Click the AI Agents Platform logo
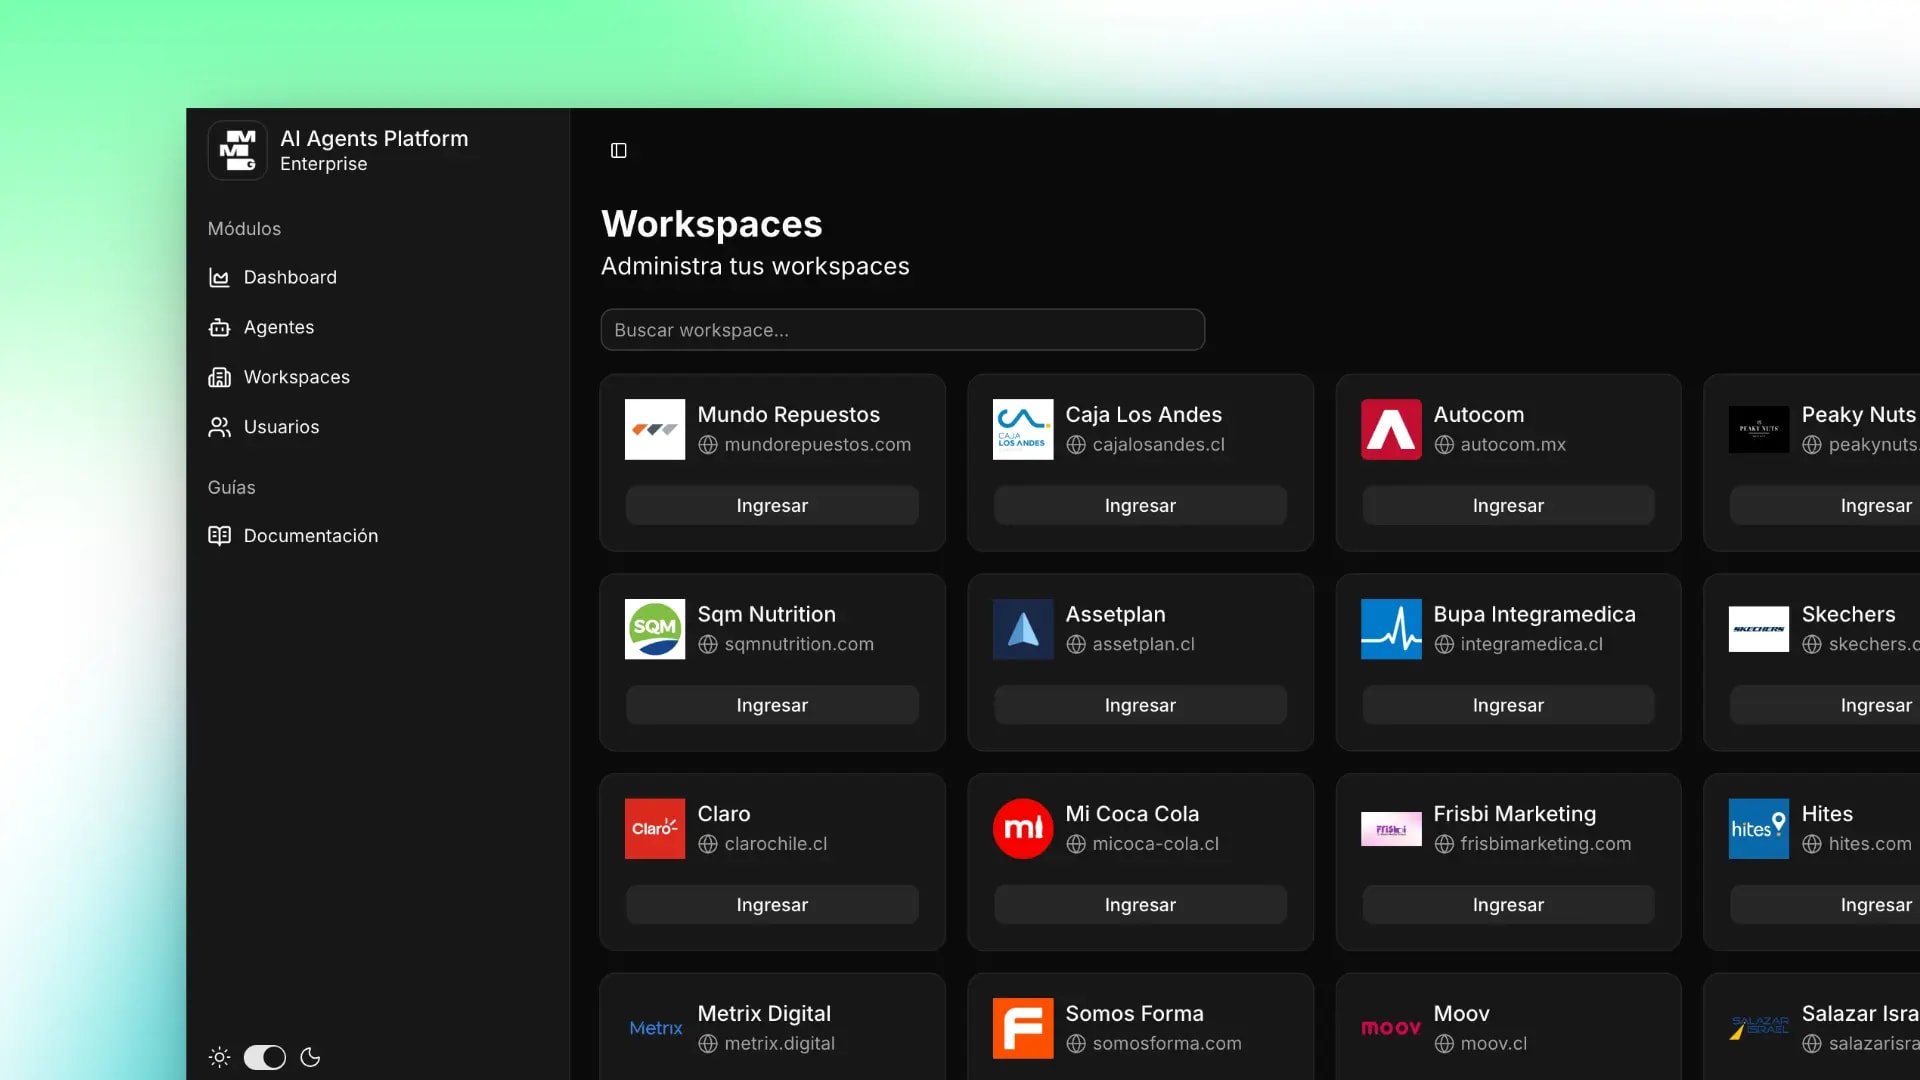The height and width of the screenshot is (1080, 1920). click(x=237, y=151)
